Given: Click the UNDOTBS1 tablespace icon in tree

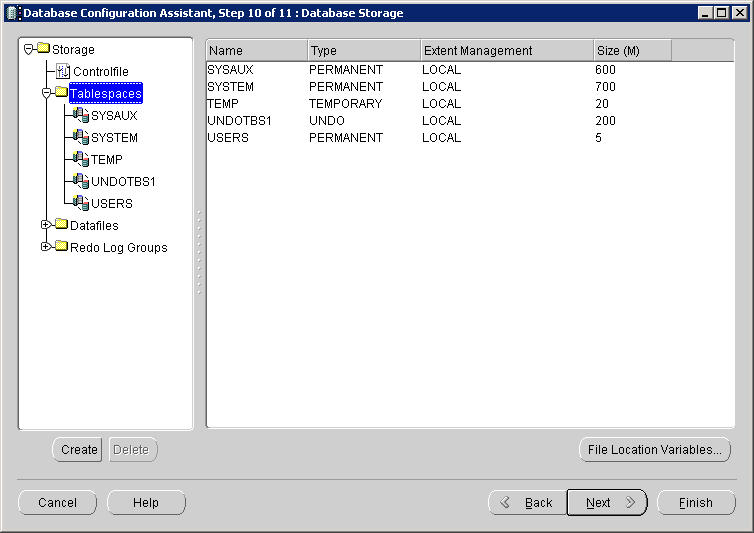Looking at the screenshot, I should 81,181.
